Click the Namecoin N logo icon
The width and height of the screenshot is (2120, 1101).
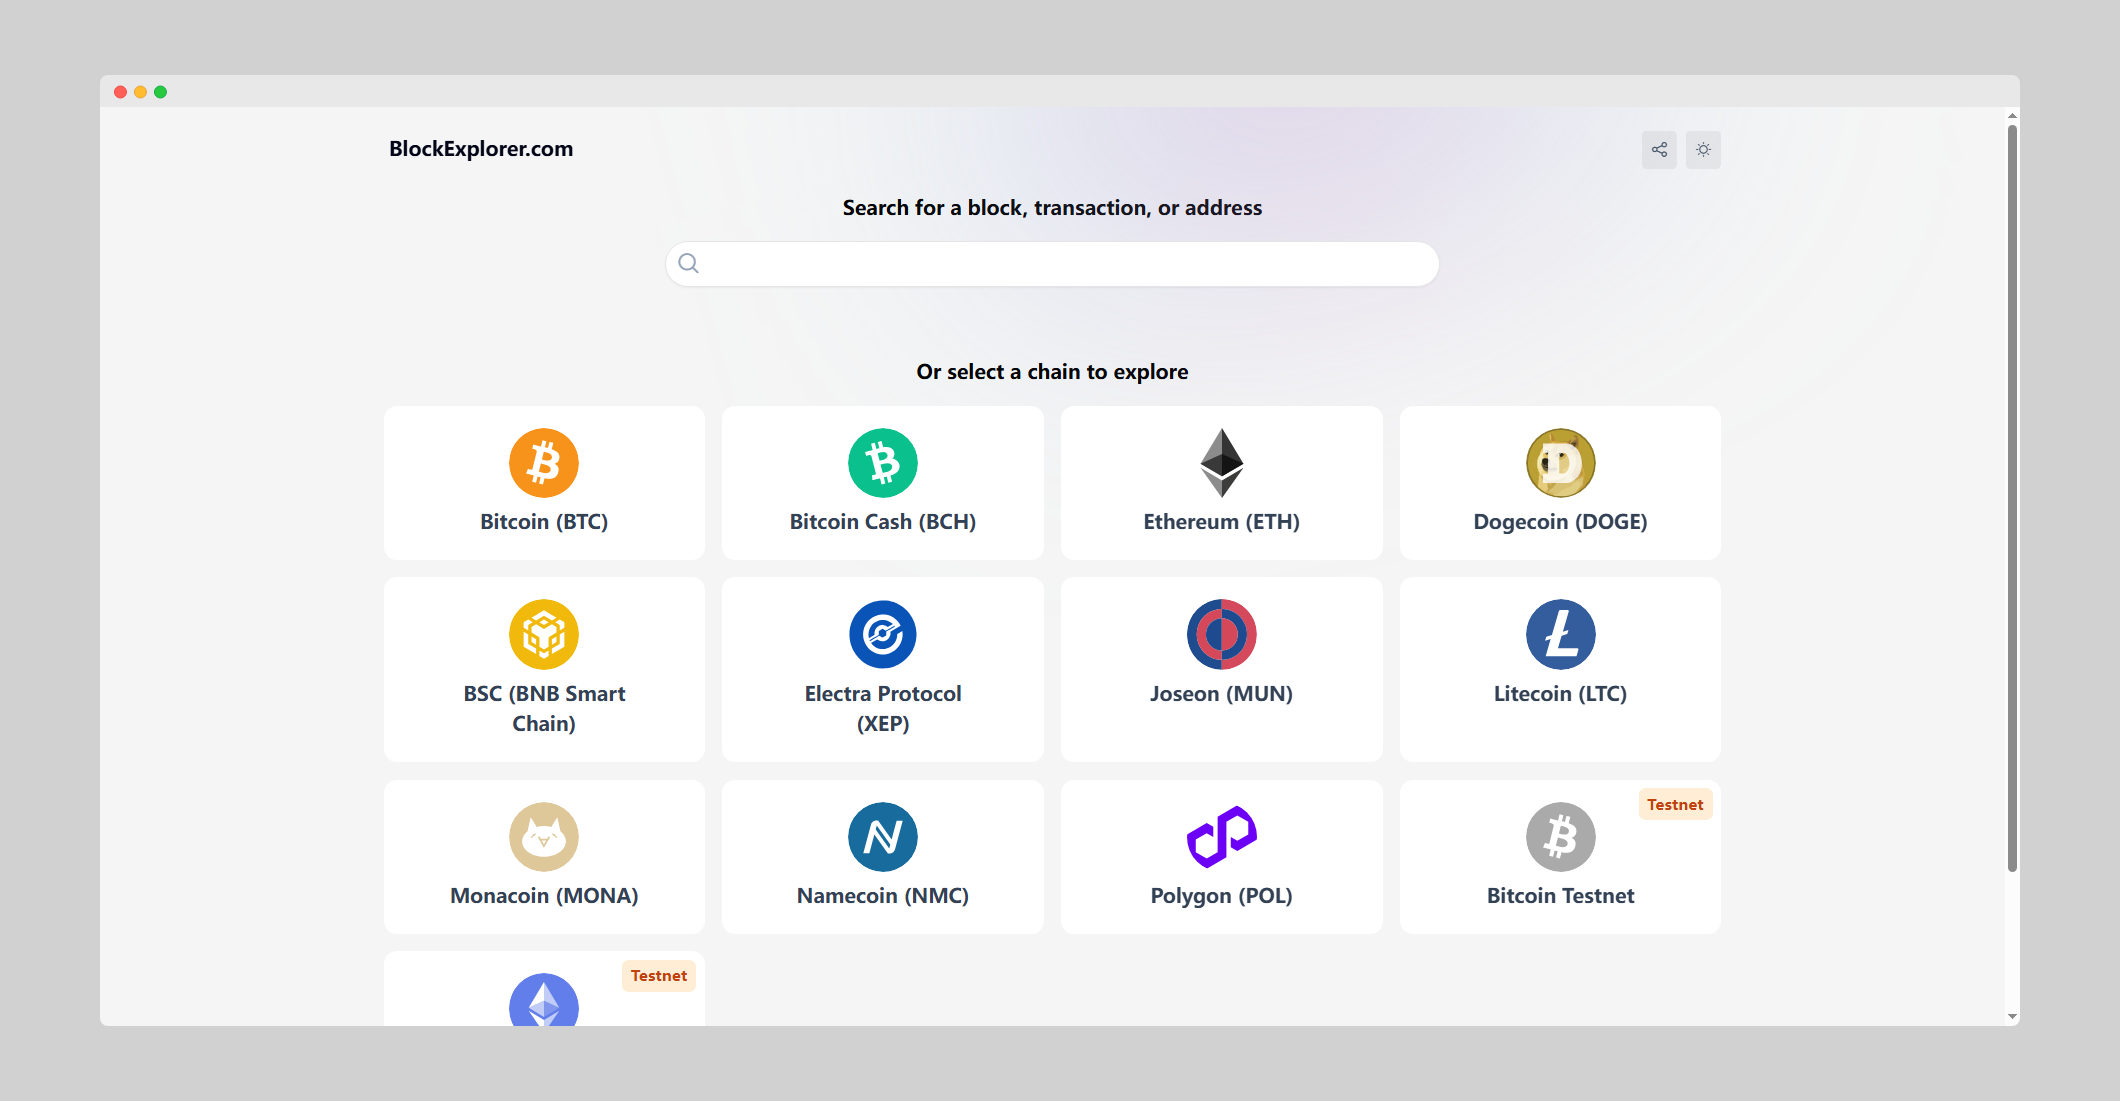[882, 837]
